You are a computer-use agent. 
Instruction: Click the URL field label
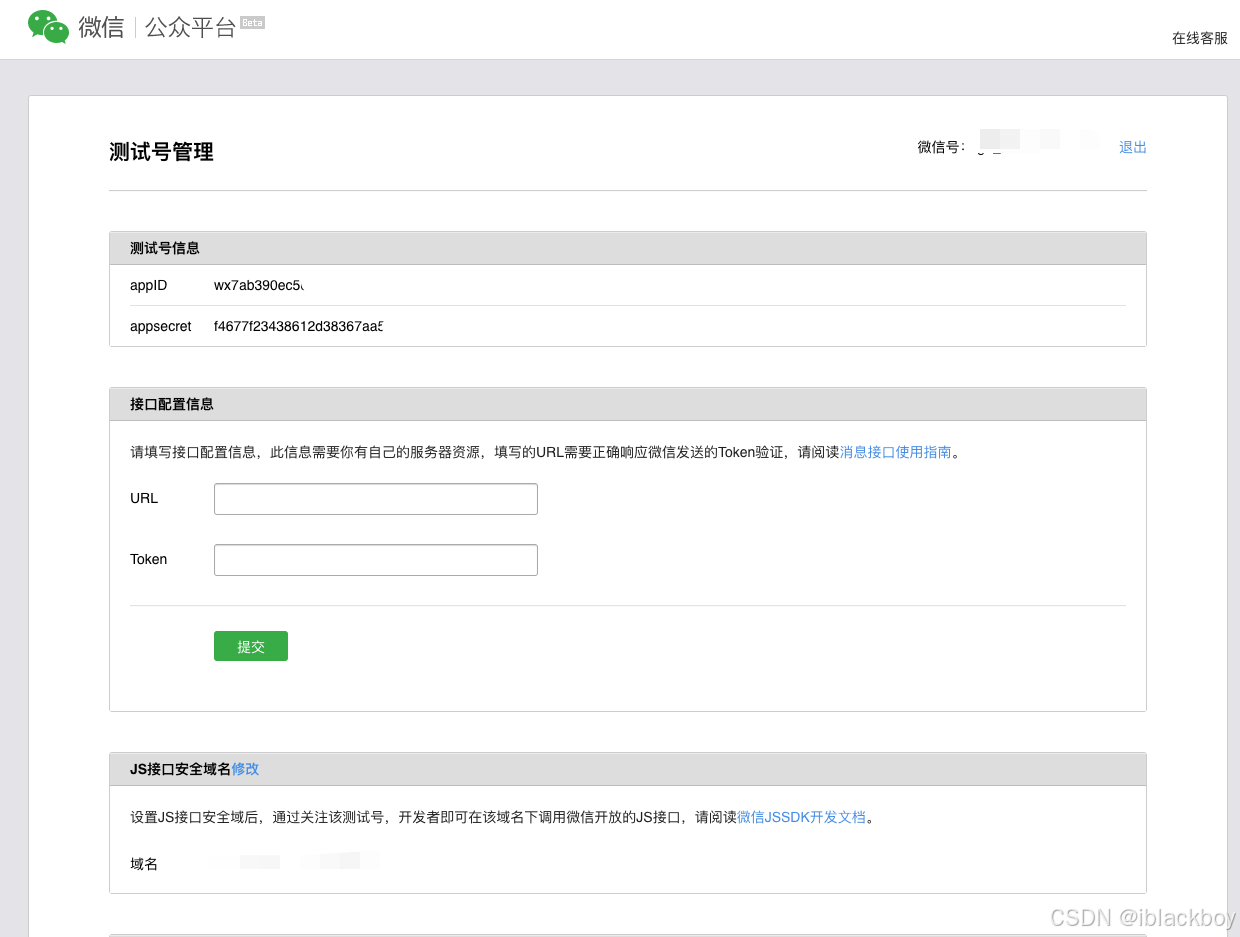point(144,498)
